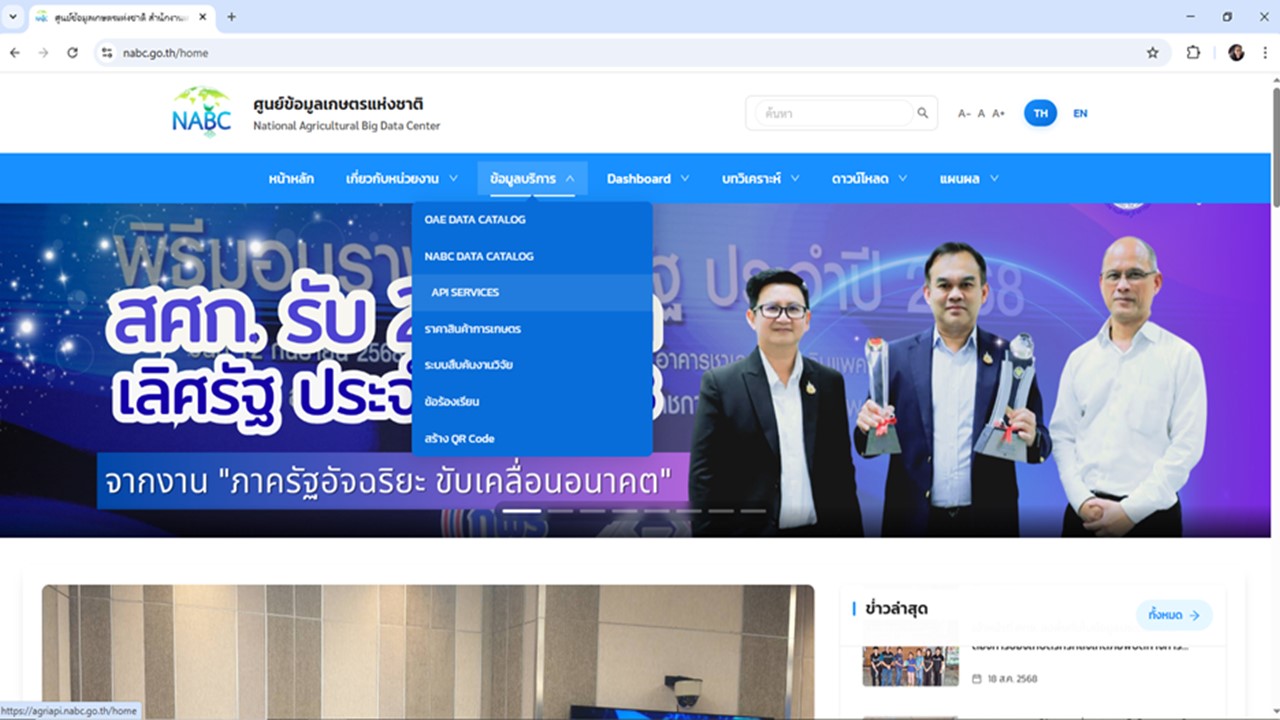
Task: Click the search magnifier icon
Action: pos(921,113)
